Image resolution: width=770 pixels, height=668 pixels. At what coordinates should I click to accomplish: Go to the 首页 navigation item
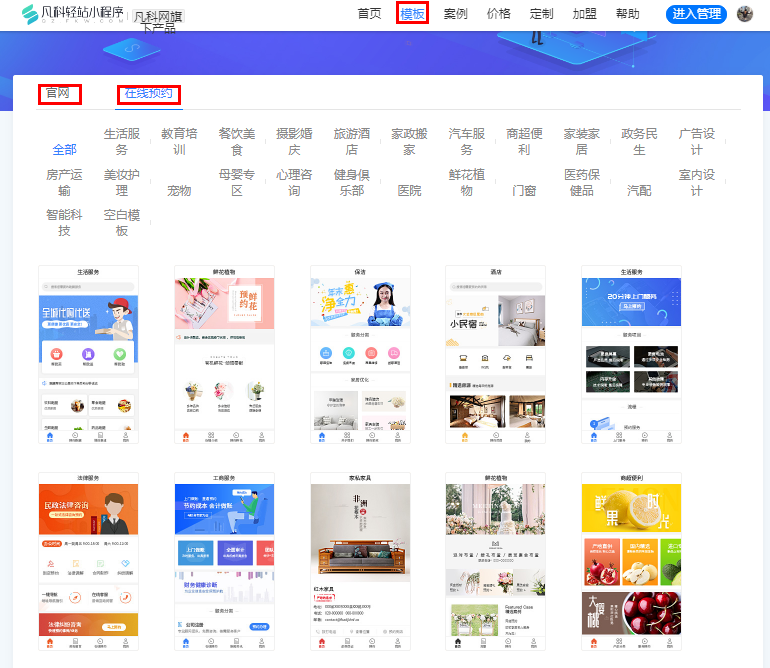369,14
